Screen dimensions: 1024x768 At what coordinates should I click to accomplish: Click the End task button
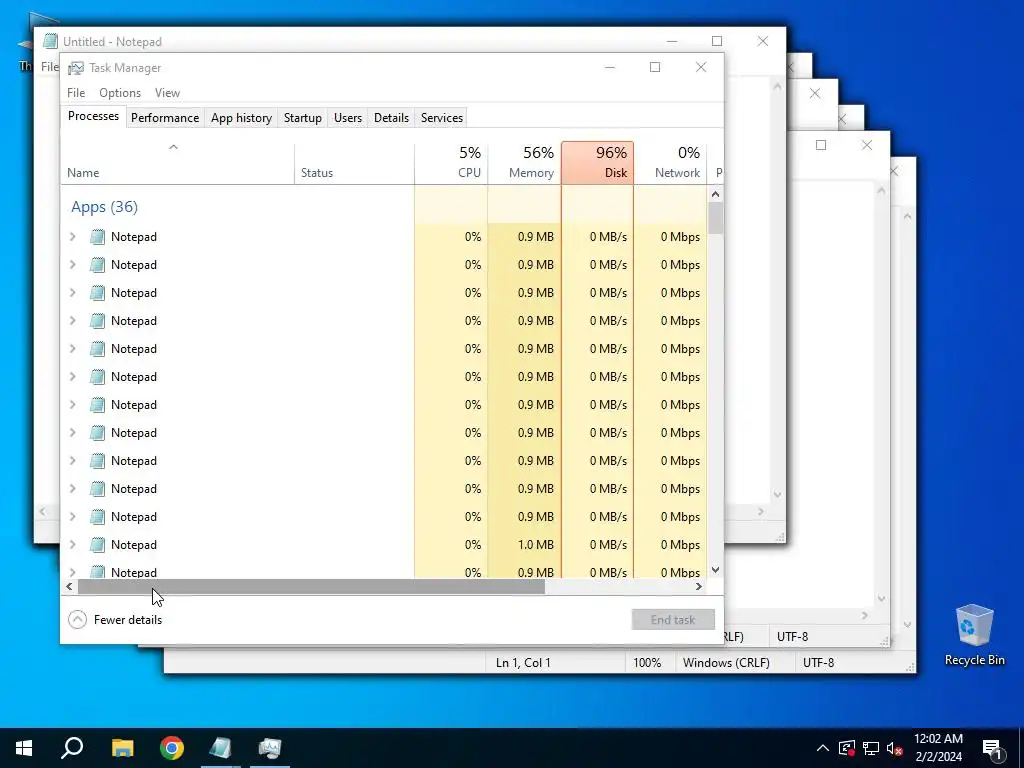coord(673,620)
